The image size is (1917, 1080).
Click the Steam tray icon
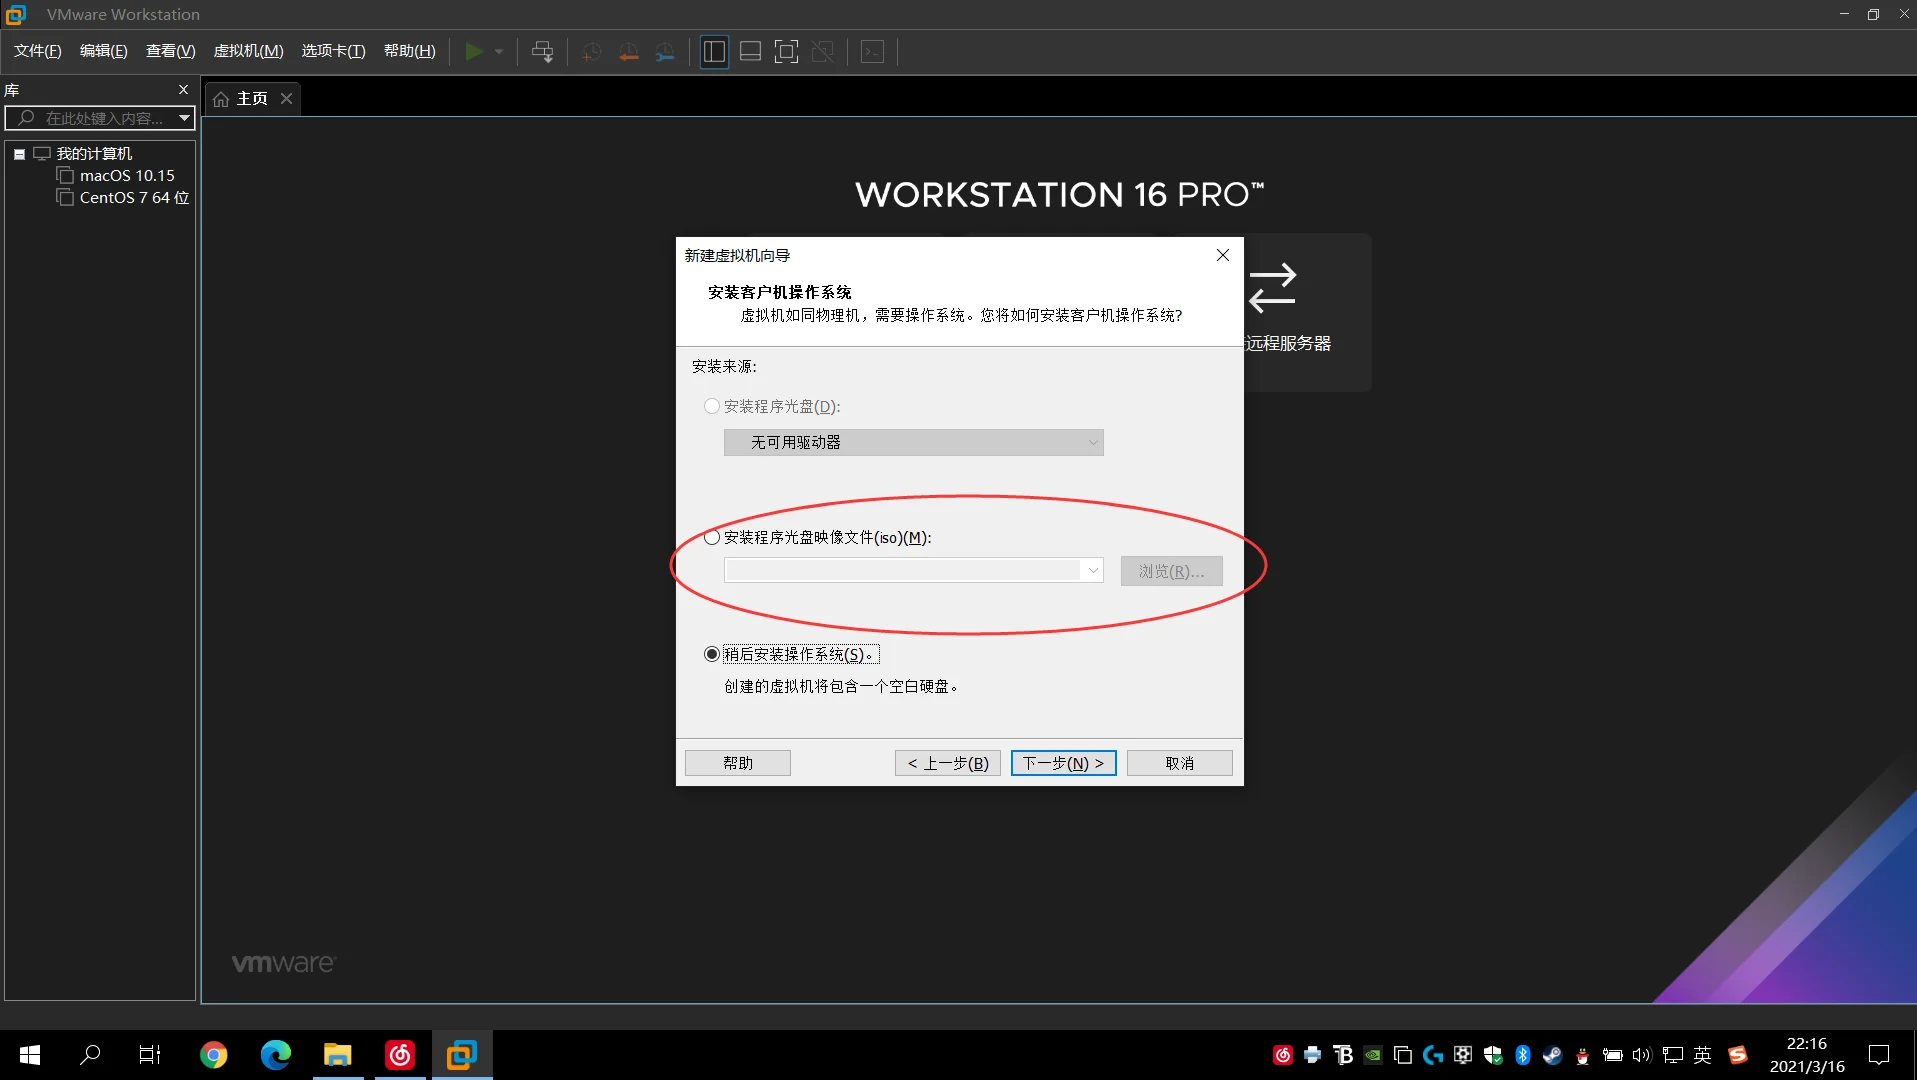coord(1552,1055)
